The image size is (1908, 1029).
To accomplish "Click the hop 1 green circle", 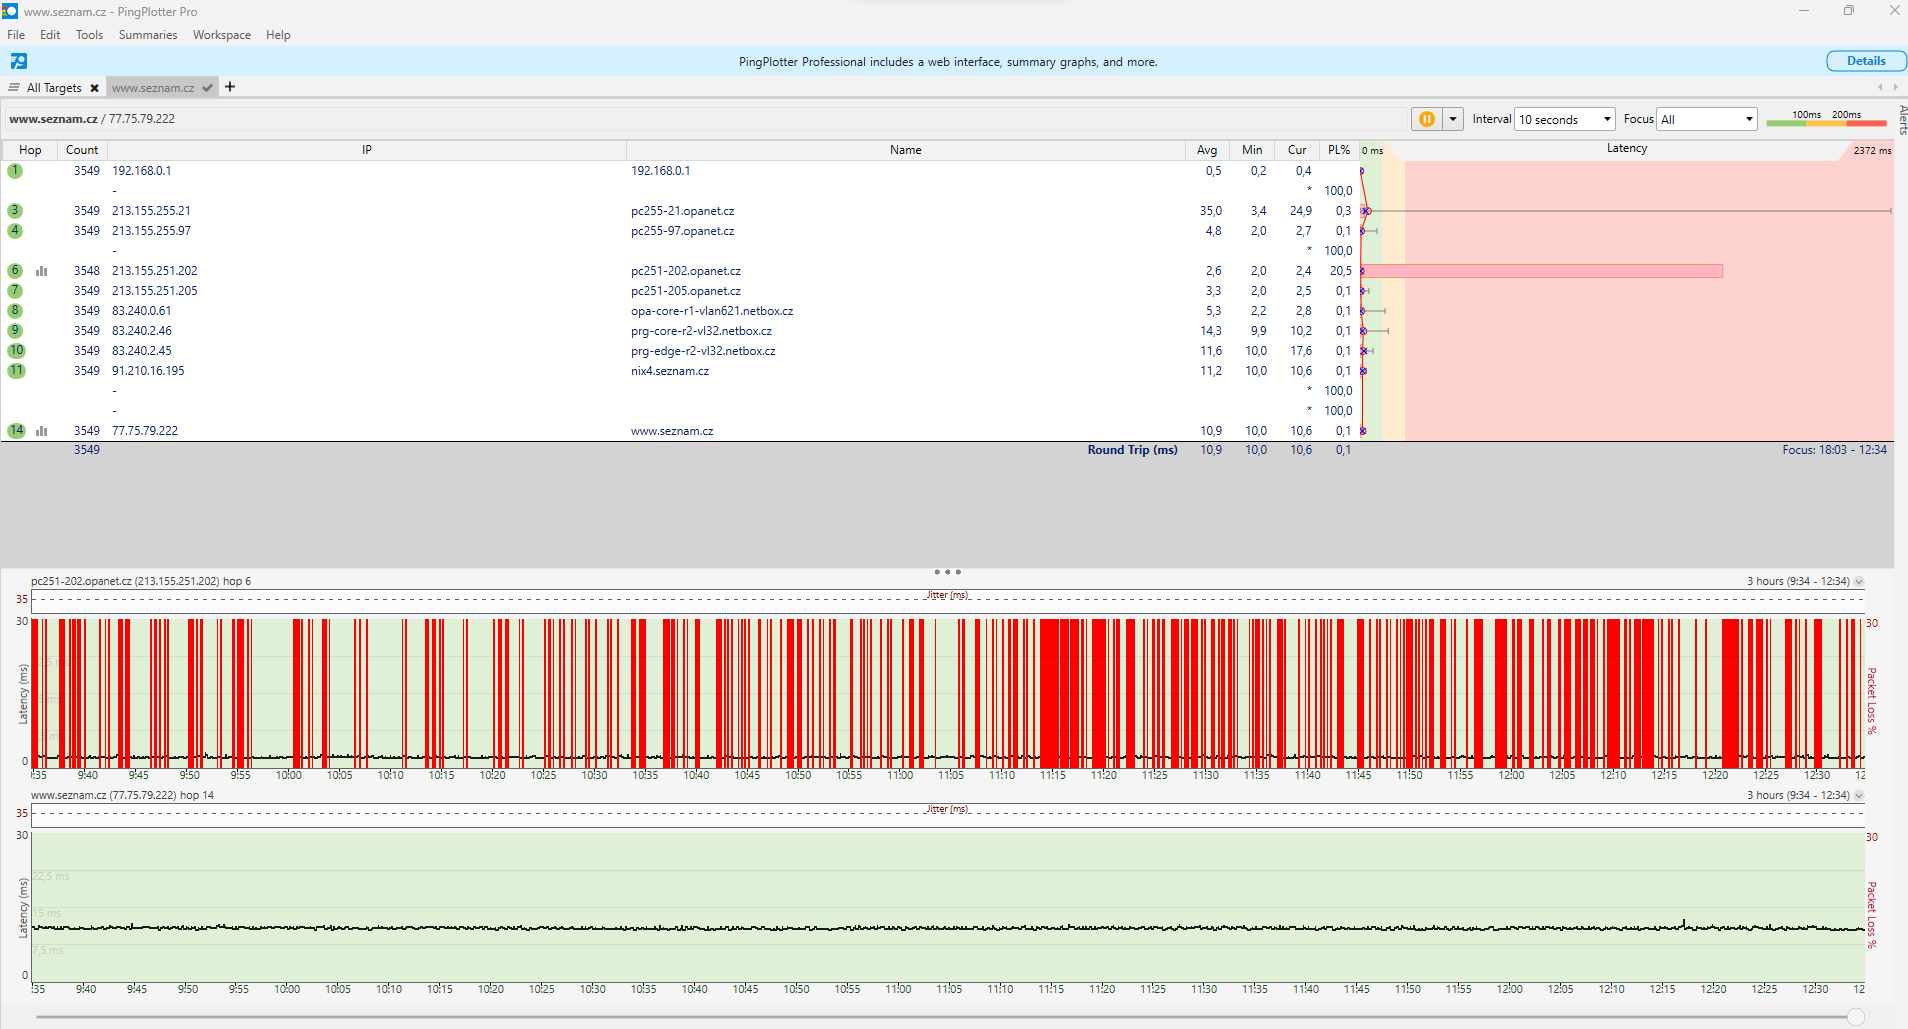I will coord(15,171).
